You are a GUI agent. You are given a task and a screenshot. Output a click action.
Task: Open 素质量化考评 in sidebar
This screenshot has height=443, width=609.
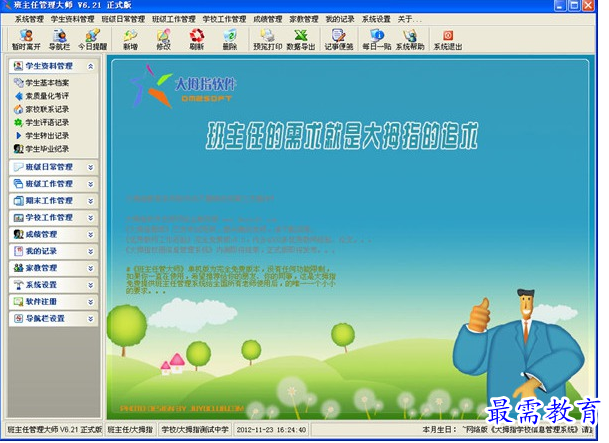click(47, 96)
